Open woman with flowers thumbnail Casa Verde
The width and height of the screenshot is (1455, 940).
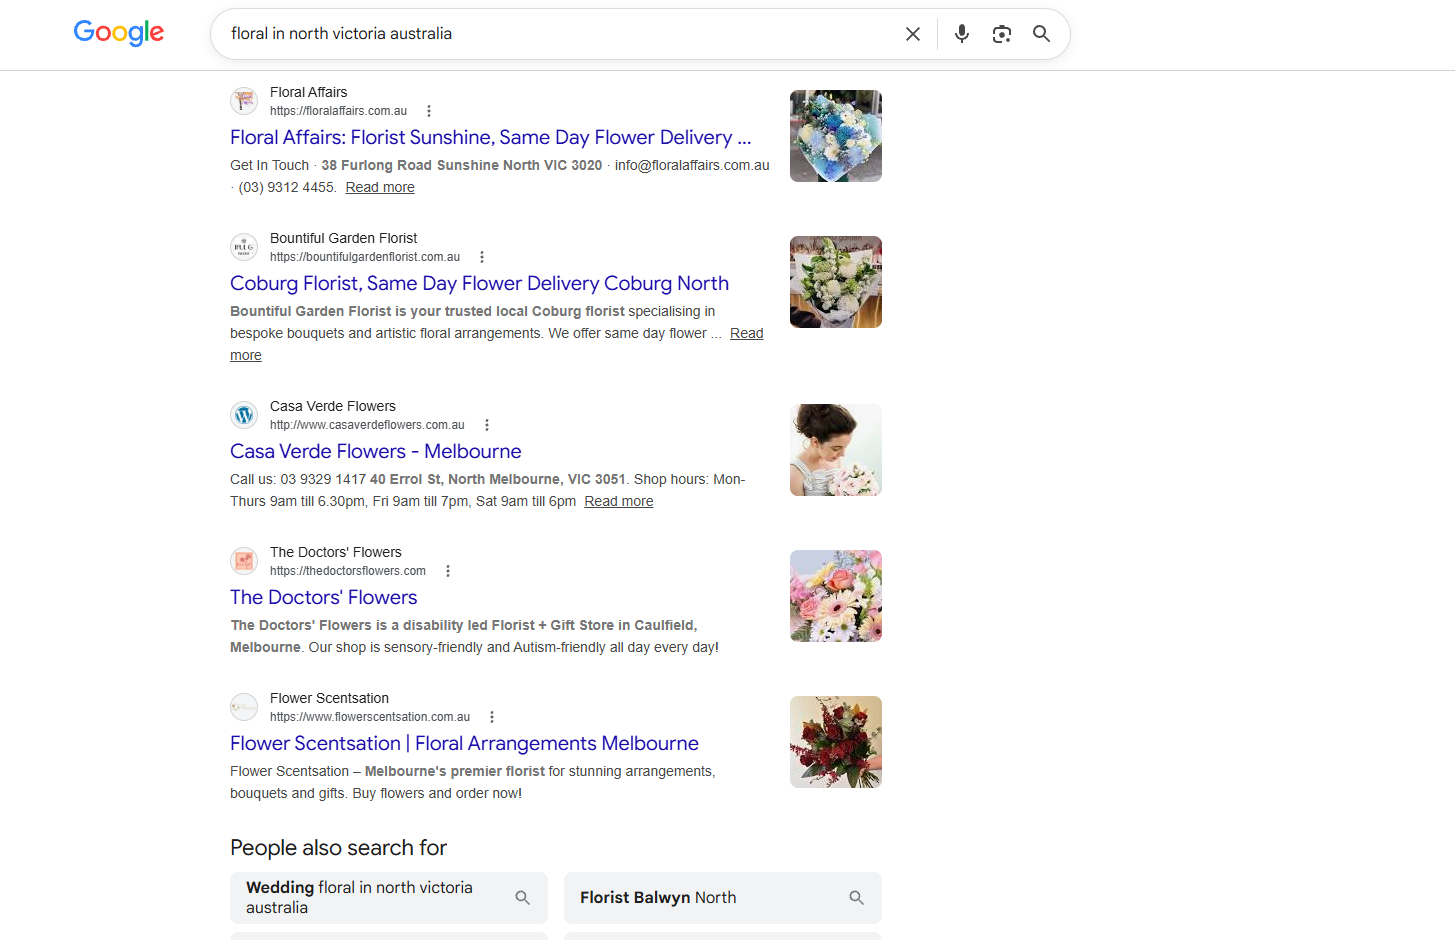pos(836,450)
